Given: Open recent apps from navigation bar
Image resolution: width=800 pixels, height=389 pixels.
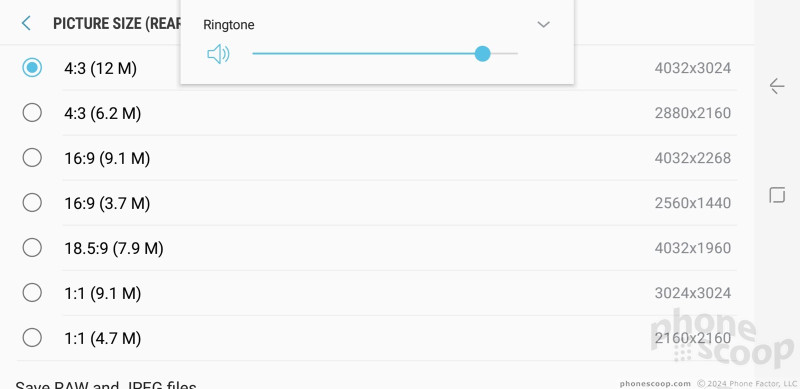Looking at the screenshot, I should pyautogui.click(x=777, y=195).
